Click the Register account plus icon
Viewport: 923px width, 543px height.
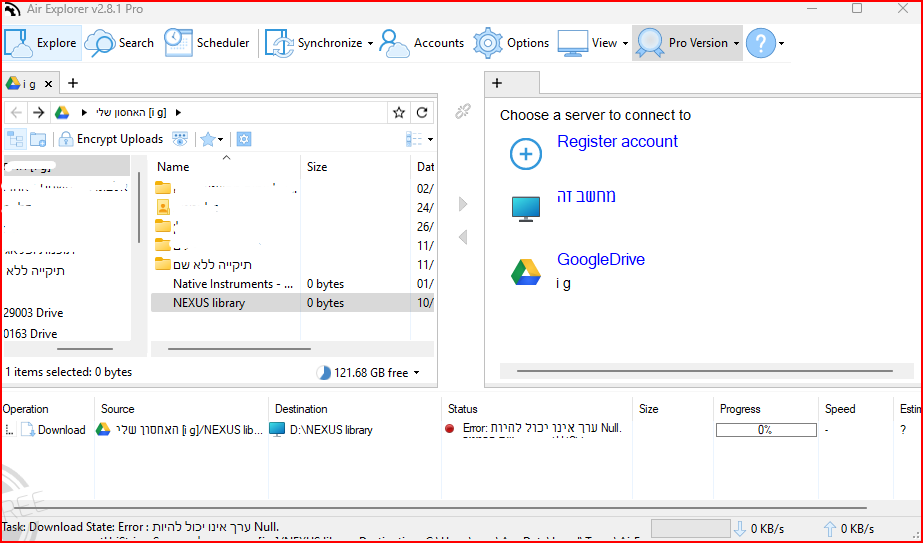click(x=526, y=154)
